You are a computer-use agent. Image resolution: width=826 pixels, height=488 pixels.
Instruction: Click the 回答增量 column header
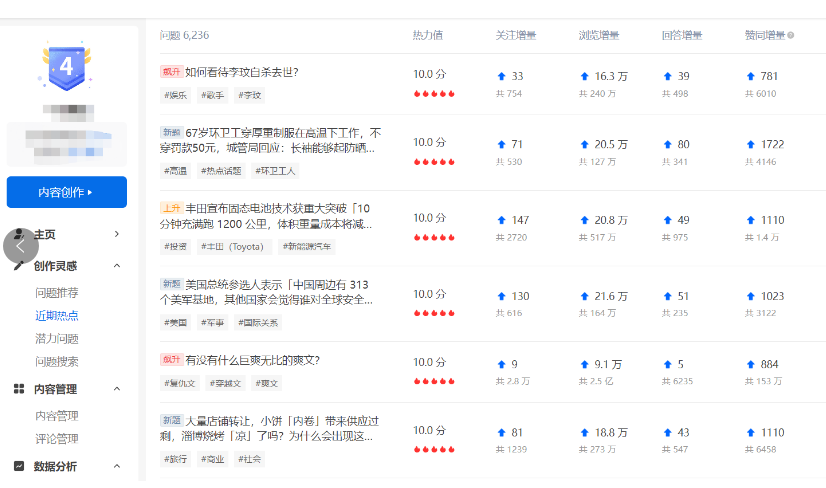pyautogui.click(x=682, y=35)
